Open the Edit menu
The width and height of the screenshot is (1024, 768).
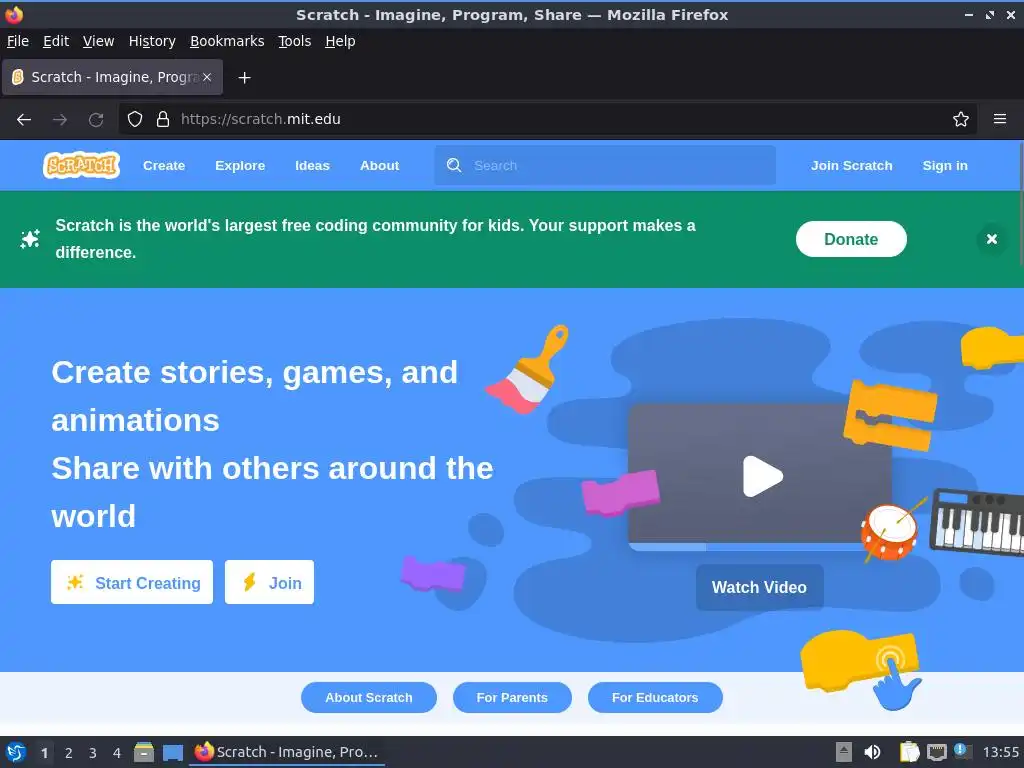click(56, 41)
